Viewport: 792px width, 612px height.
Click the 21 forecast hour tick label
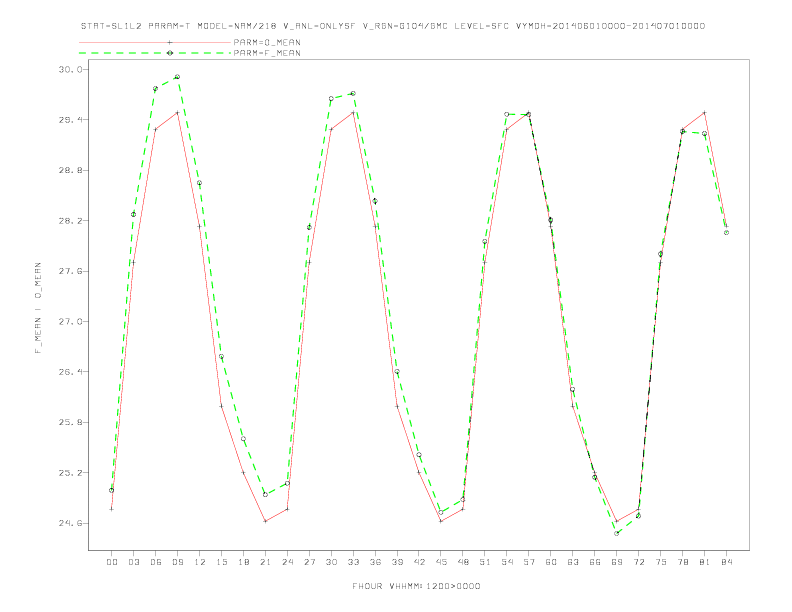(265, 562)
